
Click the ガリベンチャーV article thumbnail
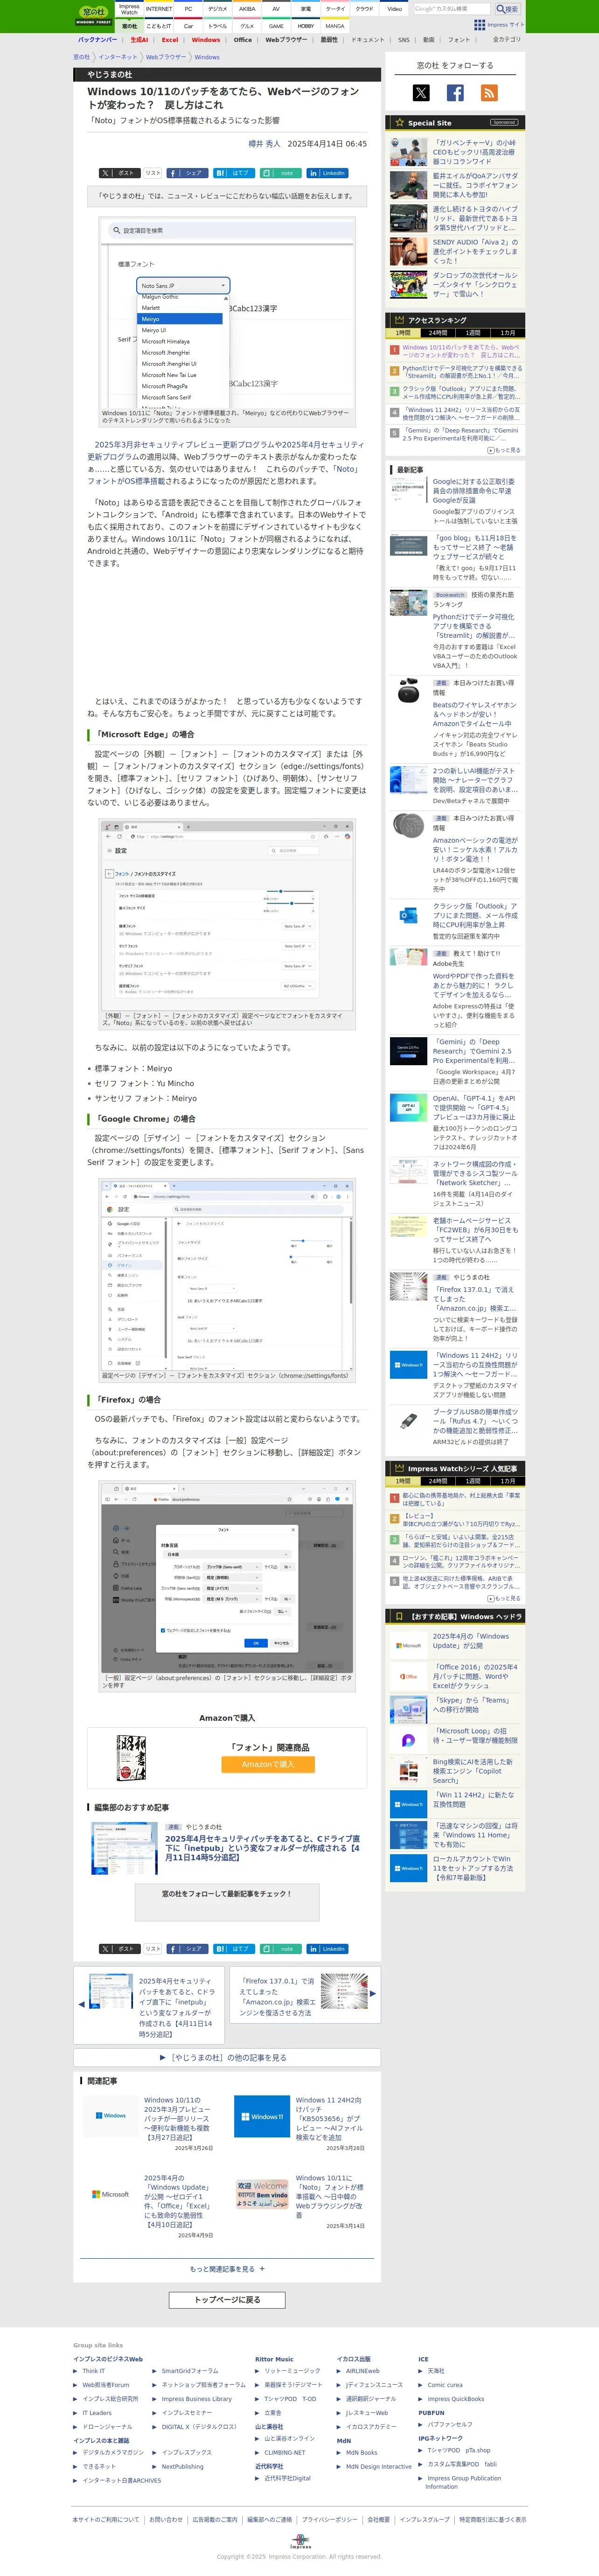(x=408, y=151)
